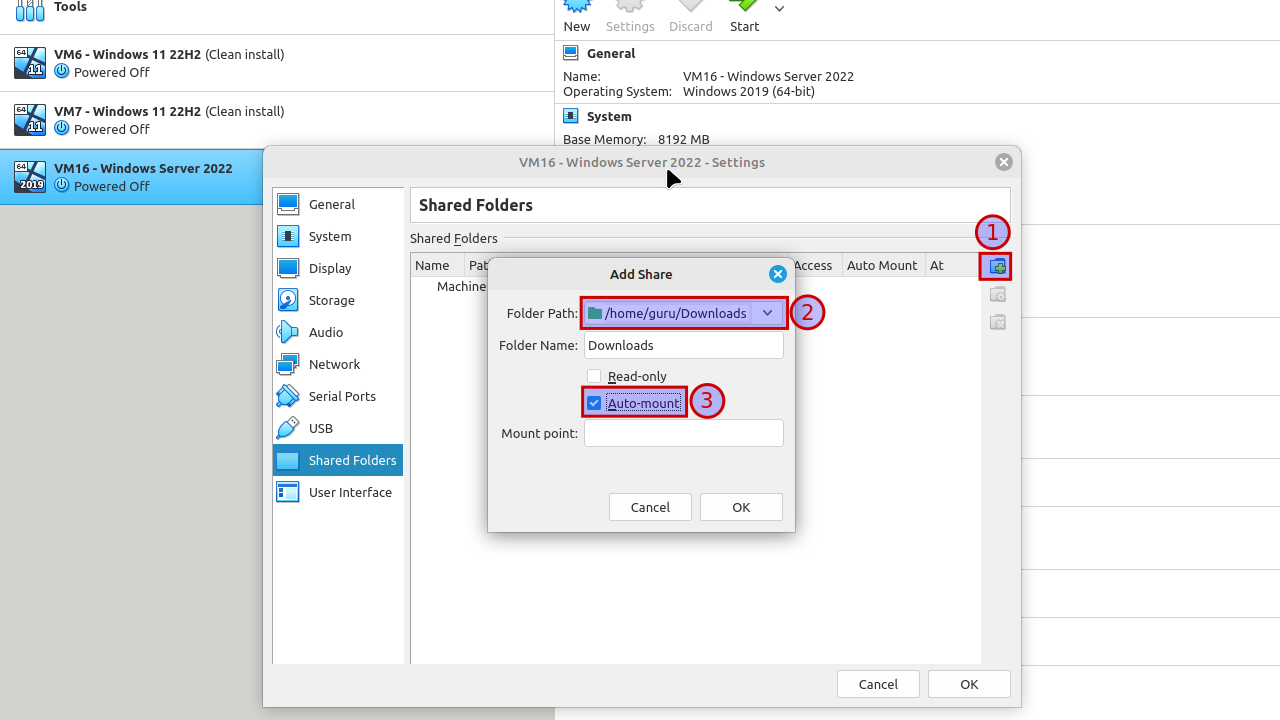Viewport: 1280px width, 720px height.
Task: Open the General settings category
Action: coord(338,204)
